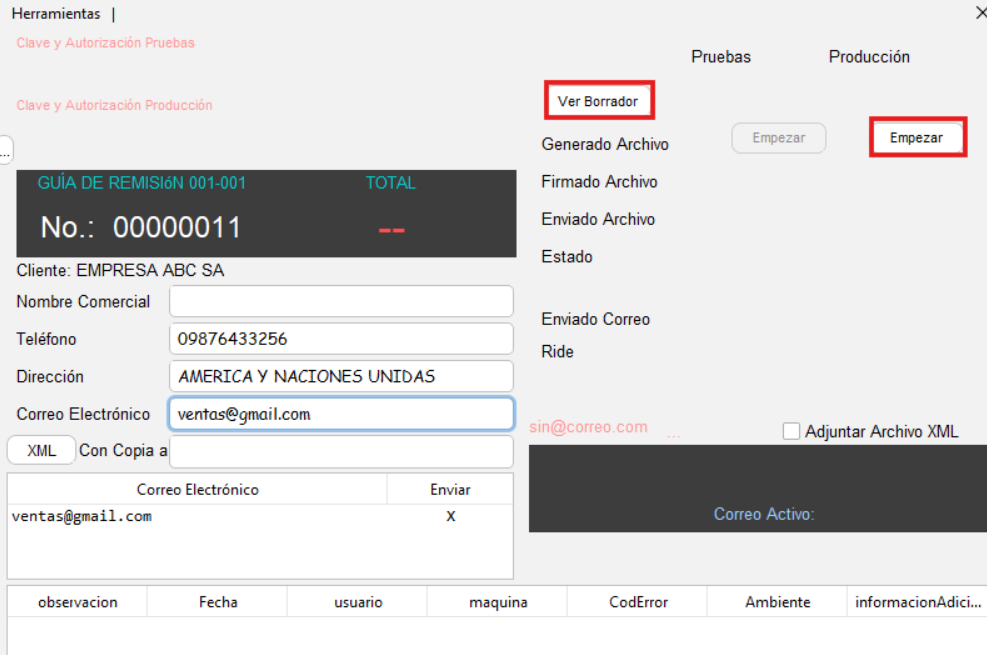
Task: Click the XML button
Action: click(x=41, y=451)
